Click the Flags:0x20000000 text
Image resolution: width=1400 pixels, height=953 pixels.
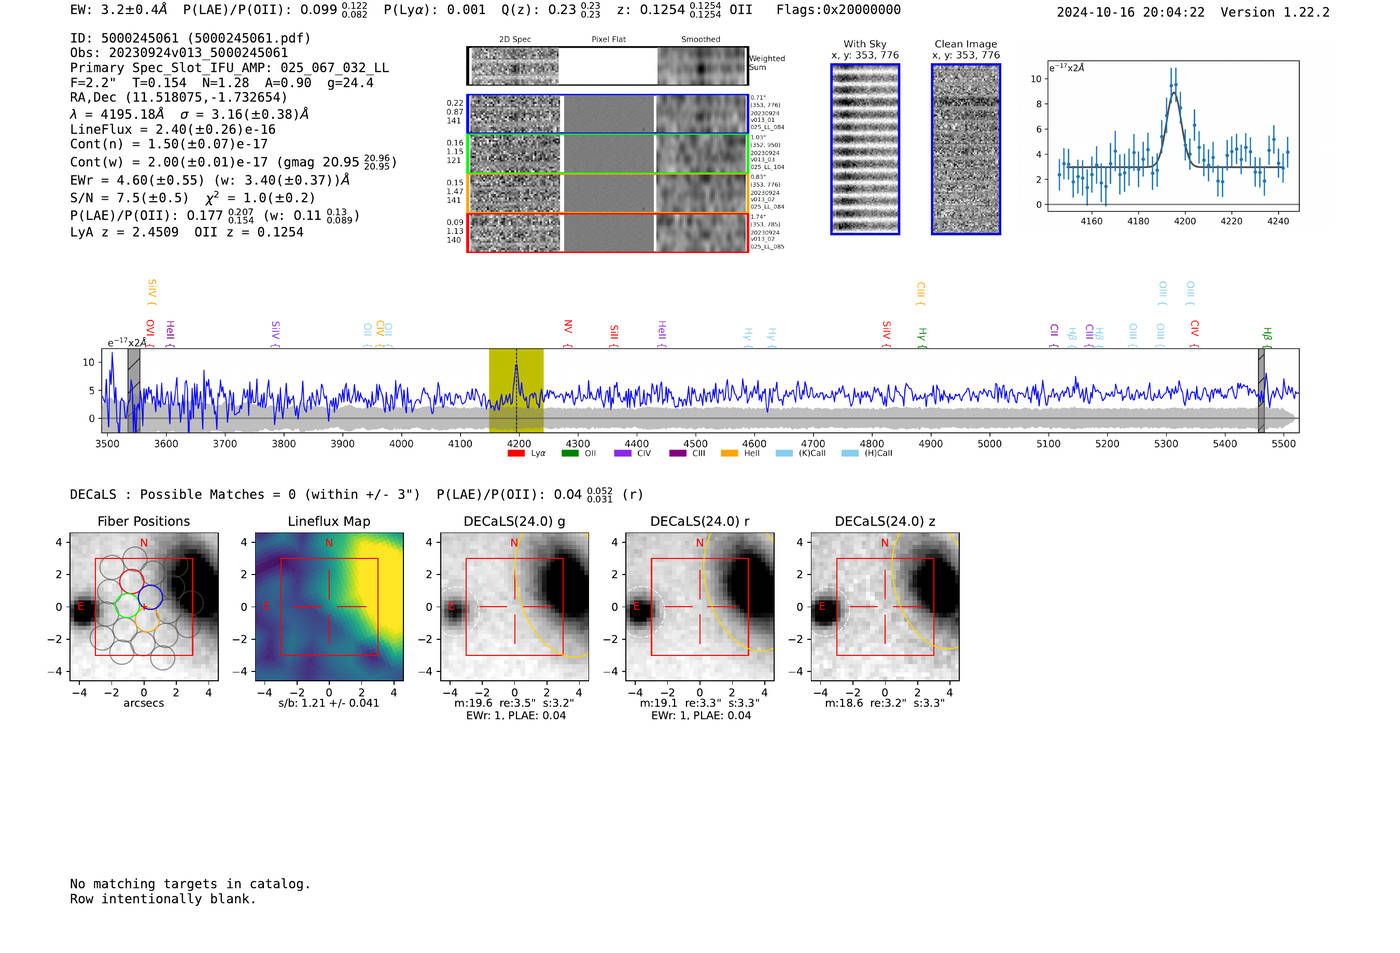(838, 10)
